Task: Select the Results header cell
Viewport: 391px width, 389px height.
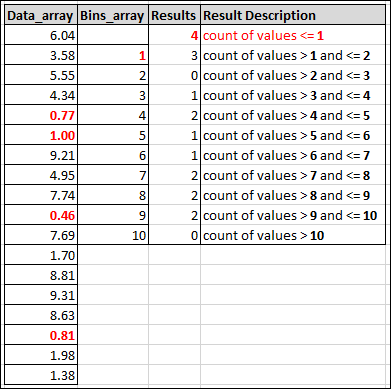Action: pos(174,15)
